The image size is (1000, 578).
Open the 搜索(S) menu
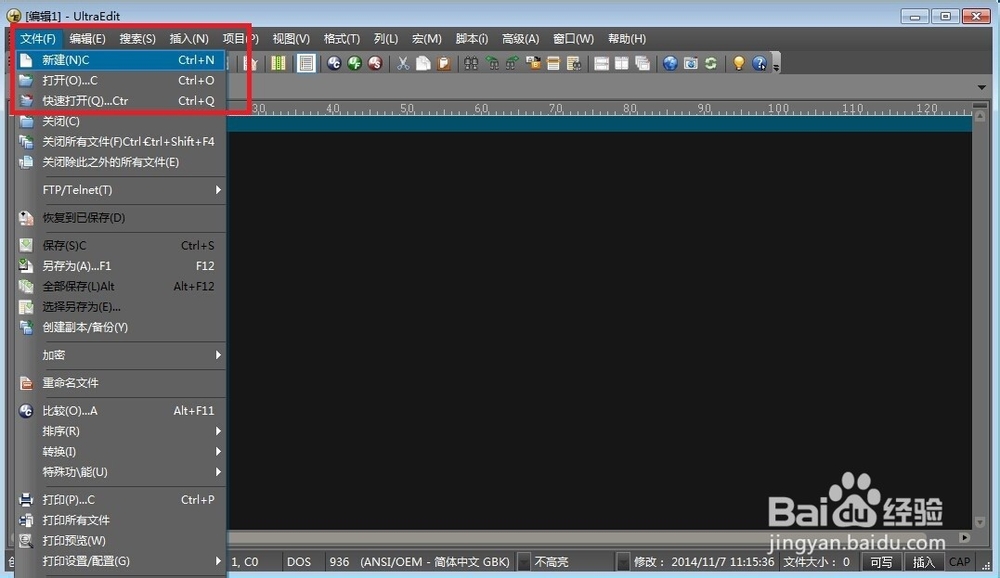pos(137,39)
